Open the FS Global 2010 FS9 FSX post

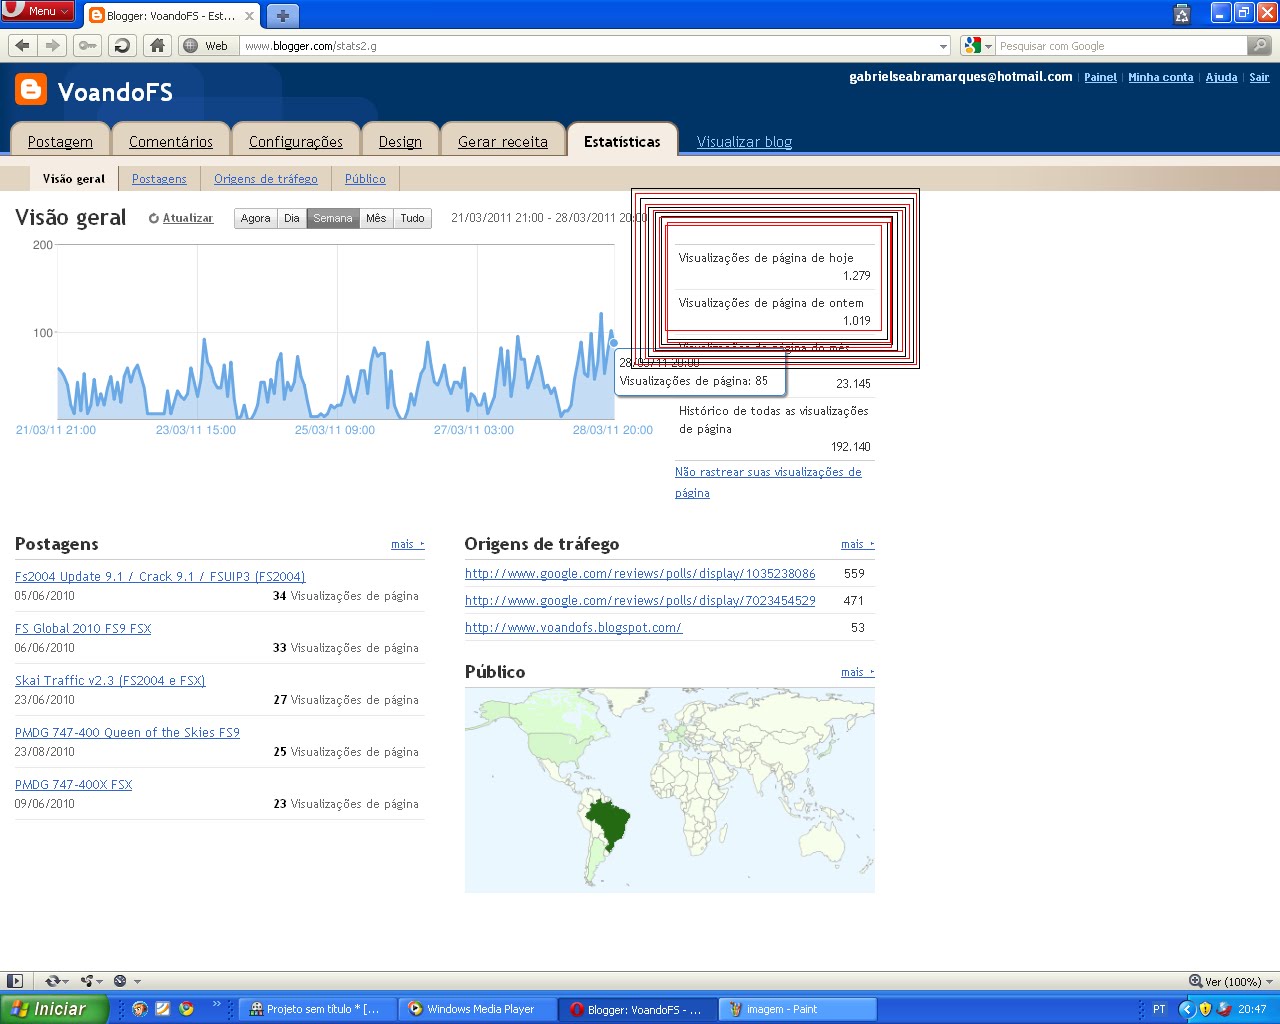[x=83, y=629]
